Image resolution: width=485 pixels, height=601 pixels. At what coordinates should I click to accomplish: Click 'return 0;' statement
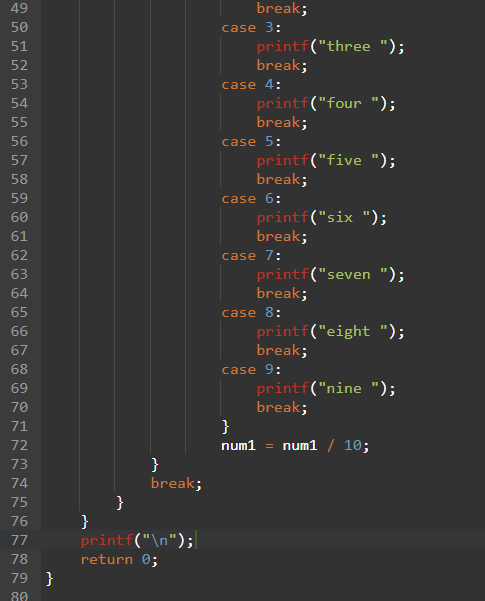[x=119, y=559]
